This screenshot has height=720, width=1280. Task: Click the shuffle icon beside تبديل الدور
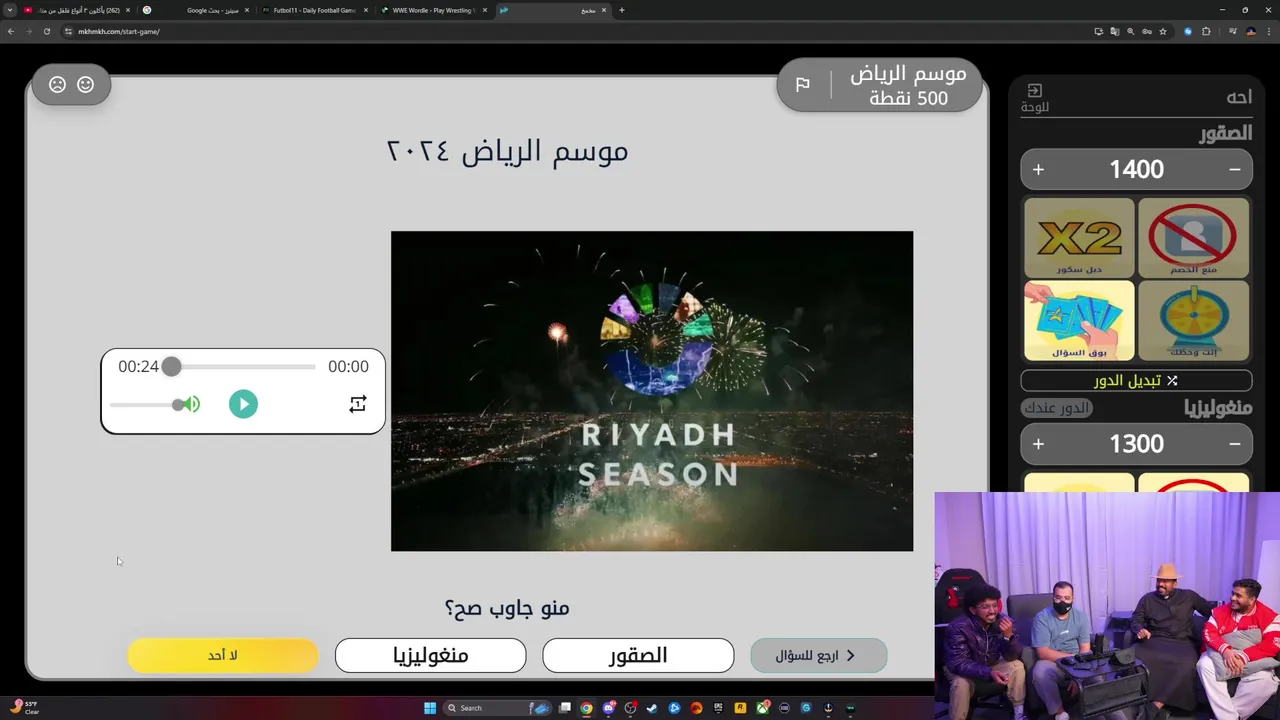coord(1172,381)
